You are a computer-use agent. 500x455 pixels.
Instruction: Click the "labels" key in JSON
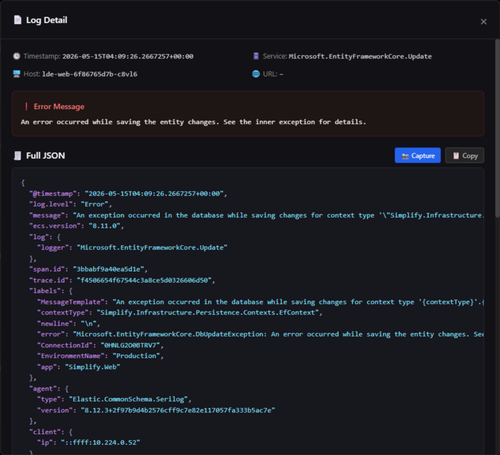pyautogui.click(x=45, y=291)
